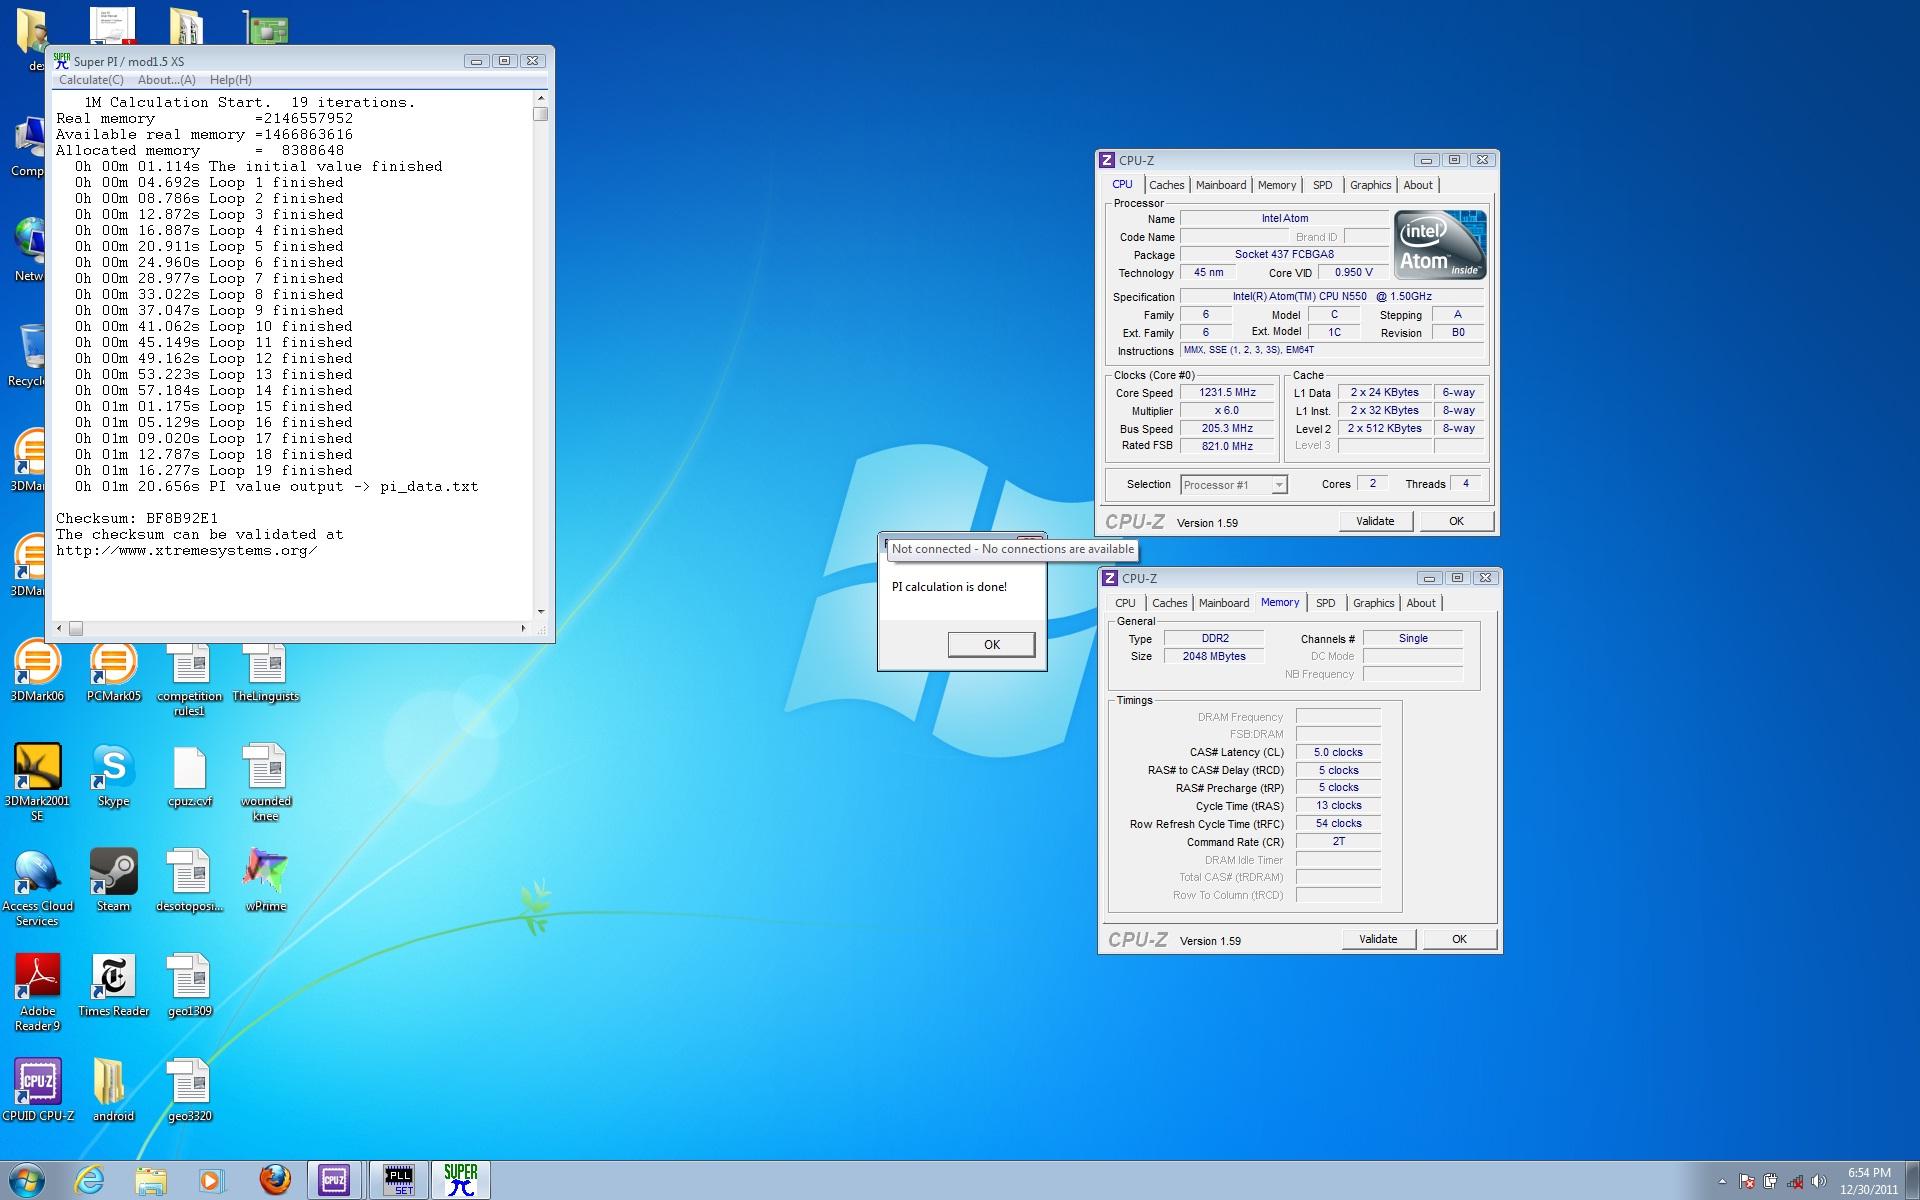Open Windows Media Player from taskbar

(212, 1180)
